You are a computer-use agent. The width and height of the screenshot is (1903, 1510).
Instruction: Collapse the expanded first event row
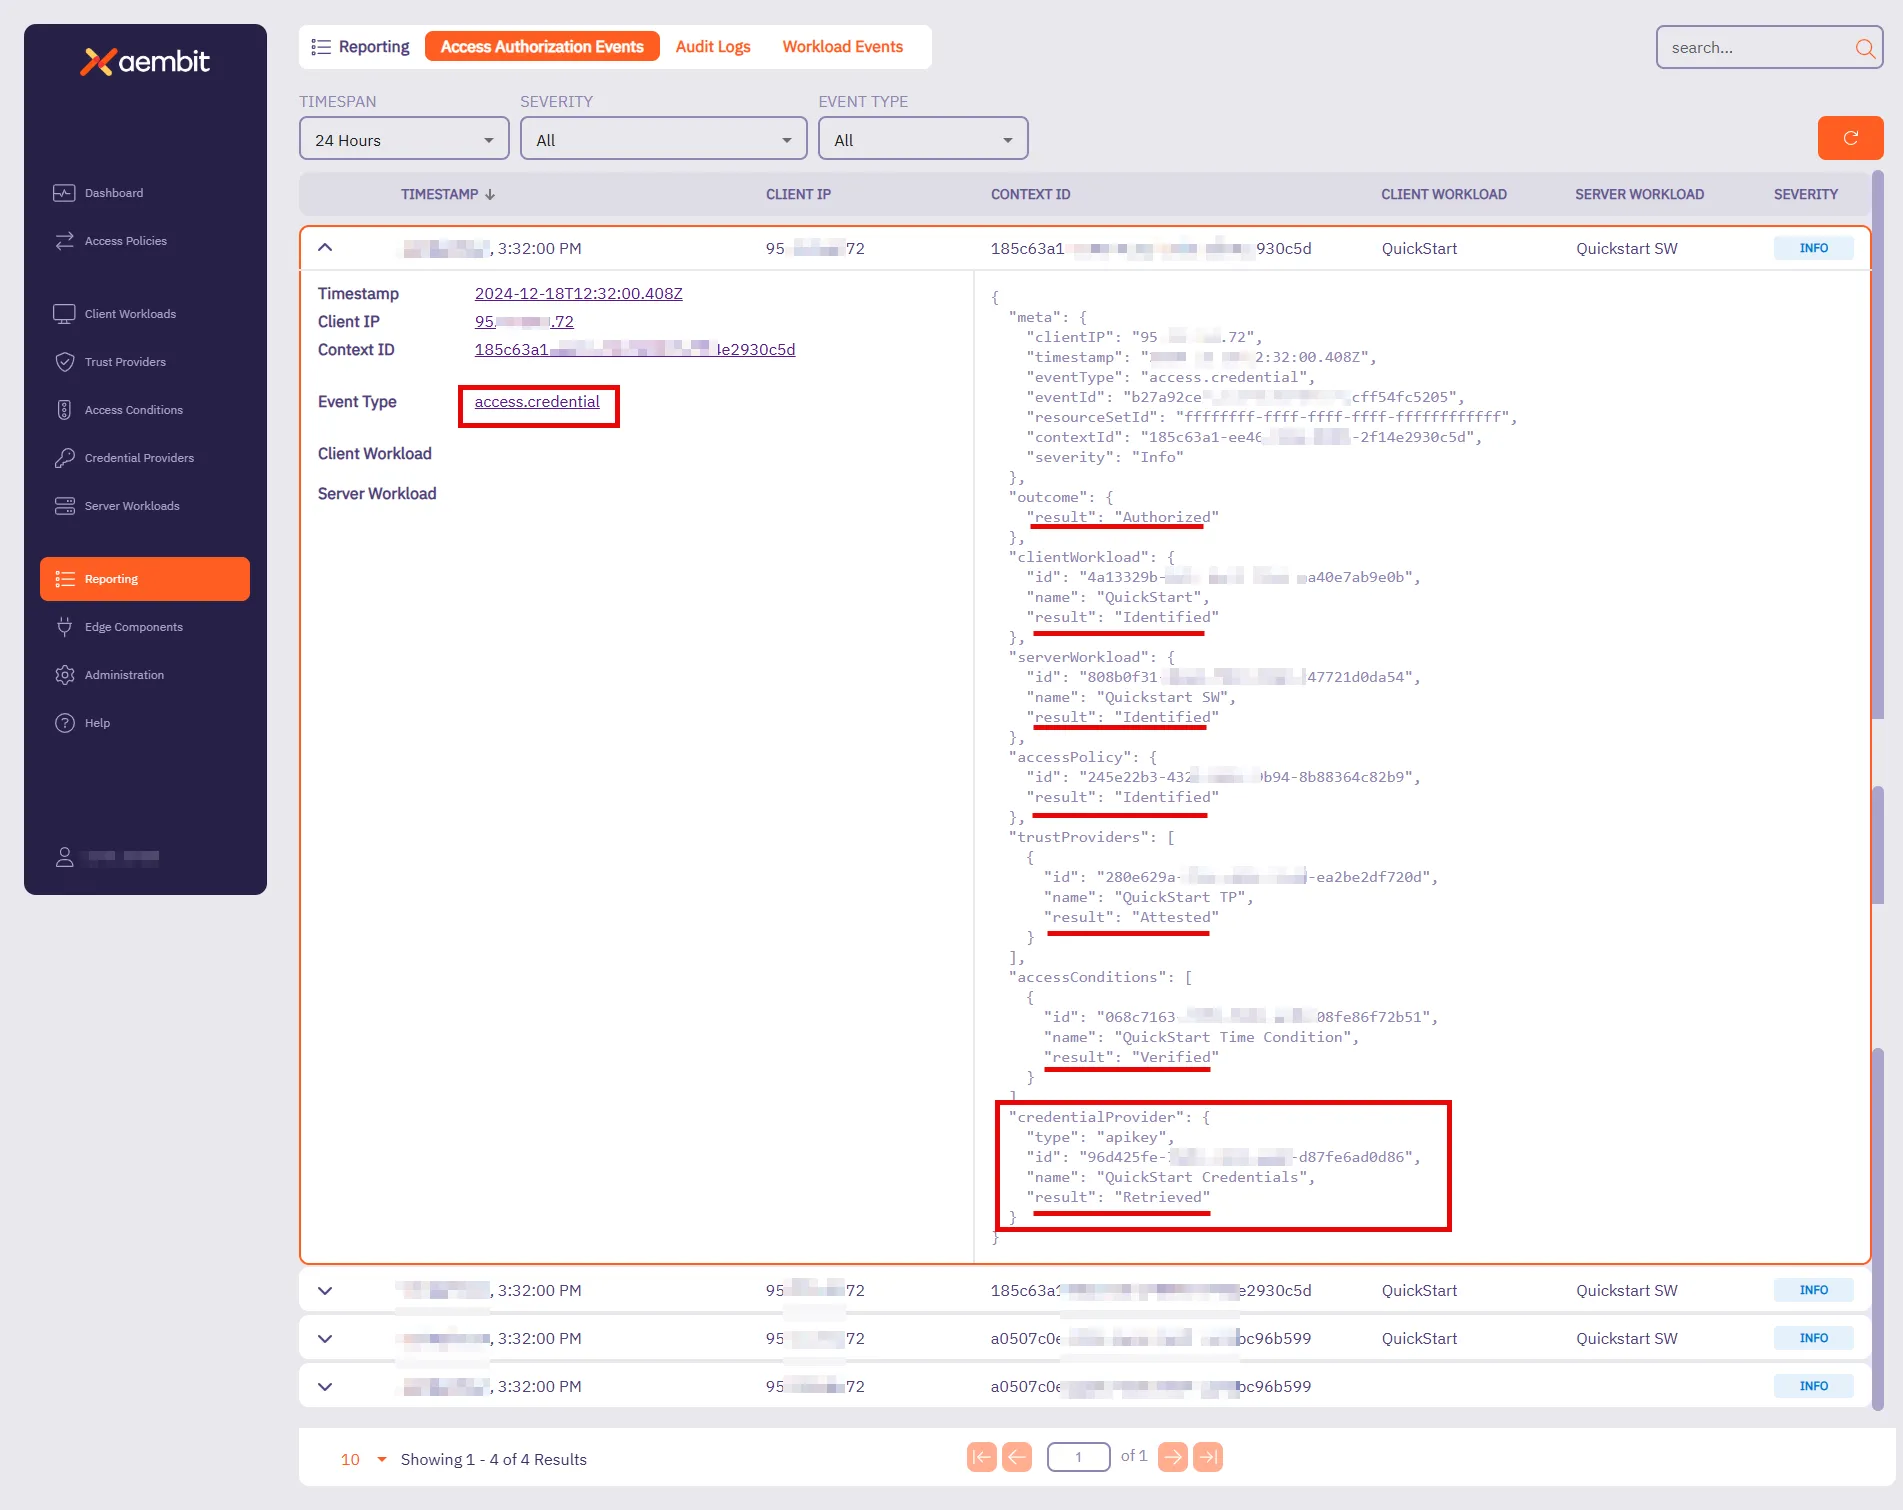point(325,248)
